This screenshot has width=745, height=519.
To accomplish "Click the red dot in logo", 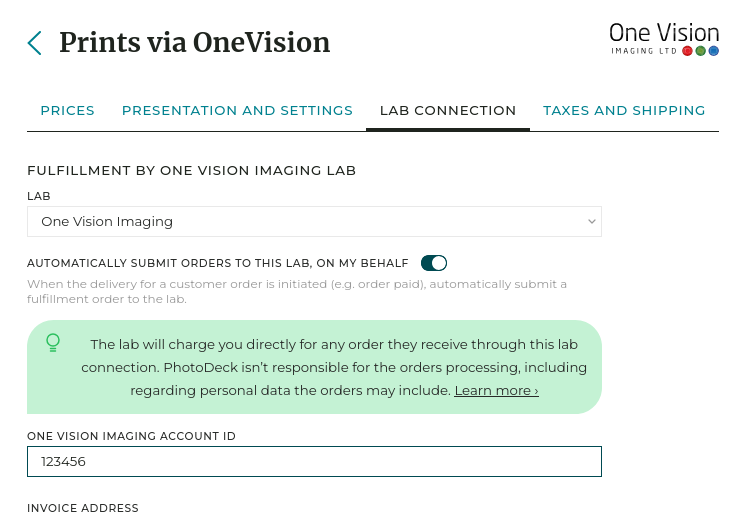I will click(688, 51).
